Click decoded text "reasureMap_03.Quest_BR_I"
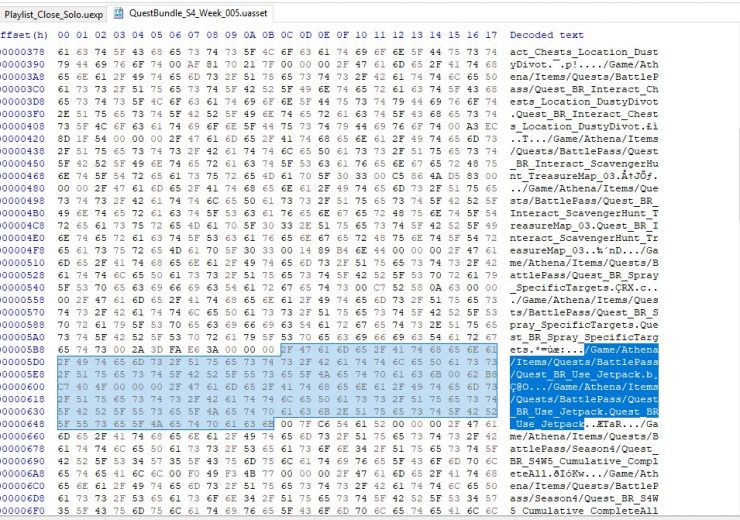This screenshot has width=740, height=520. (x=584, y=226)
